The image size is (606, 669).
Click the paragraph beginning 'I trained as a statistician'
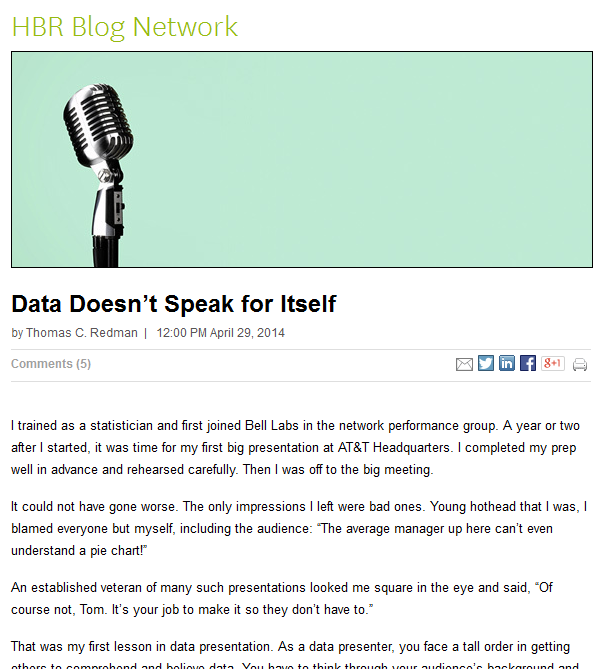pos(295,448)
